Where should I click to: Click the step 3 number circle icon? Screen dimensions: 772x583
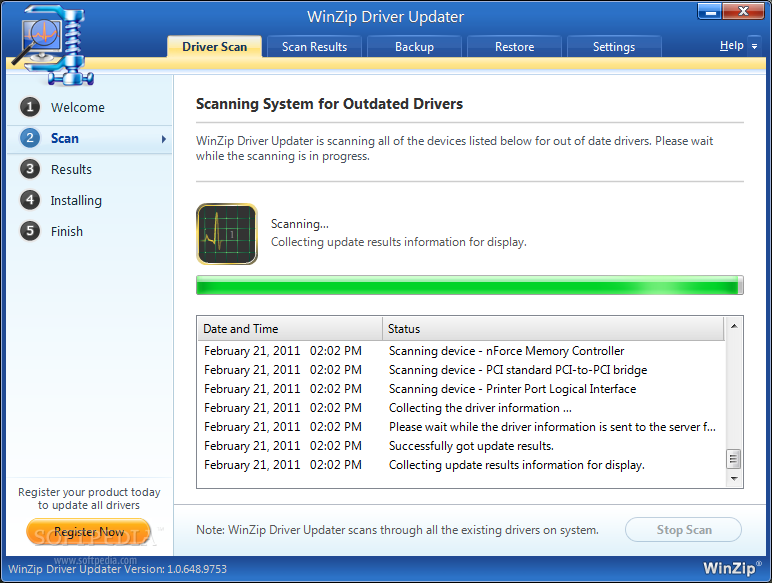coord(30,169)
